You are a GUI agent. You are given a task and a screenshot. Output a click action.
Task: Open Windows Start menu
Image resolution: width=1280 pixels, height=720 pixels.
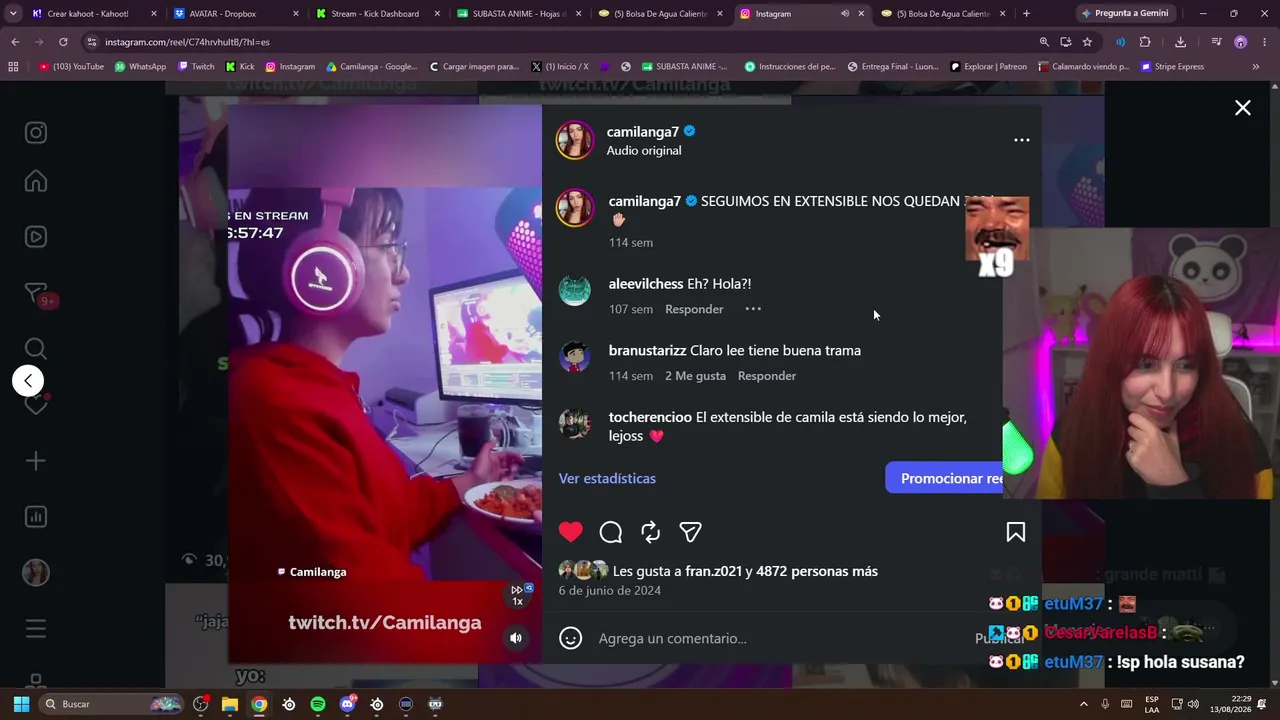tap(21, 704)
